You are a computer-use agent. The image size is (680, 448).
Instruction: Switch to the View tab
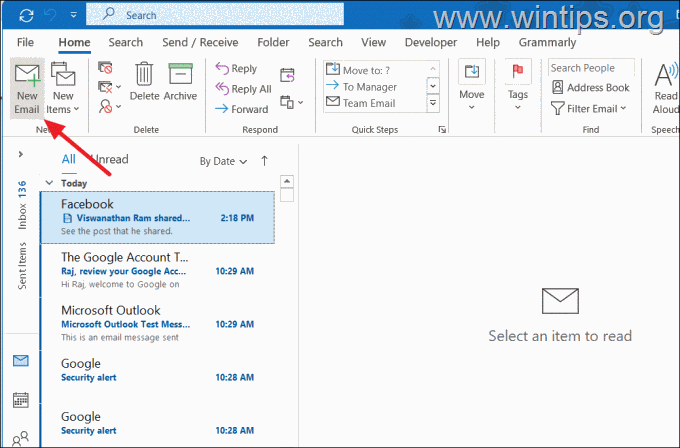pyautogui.click(x=373, y=43)
